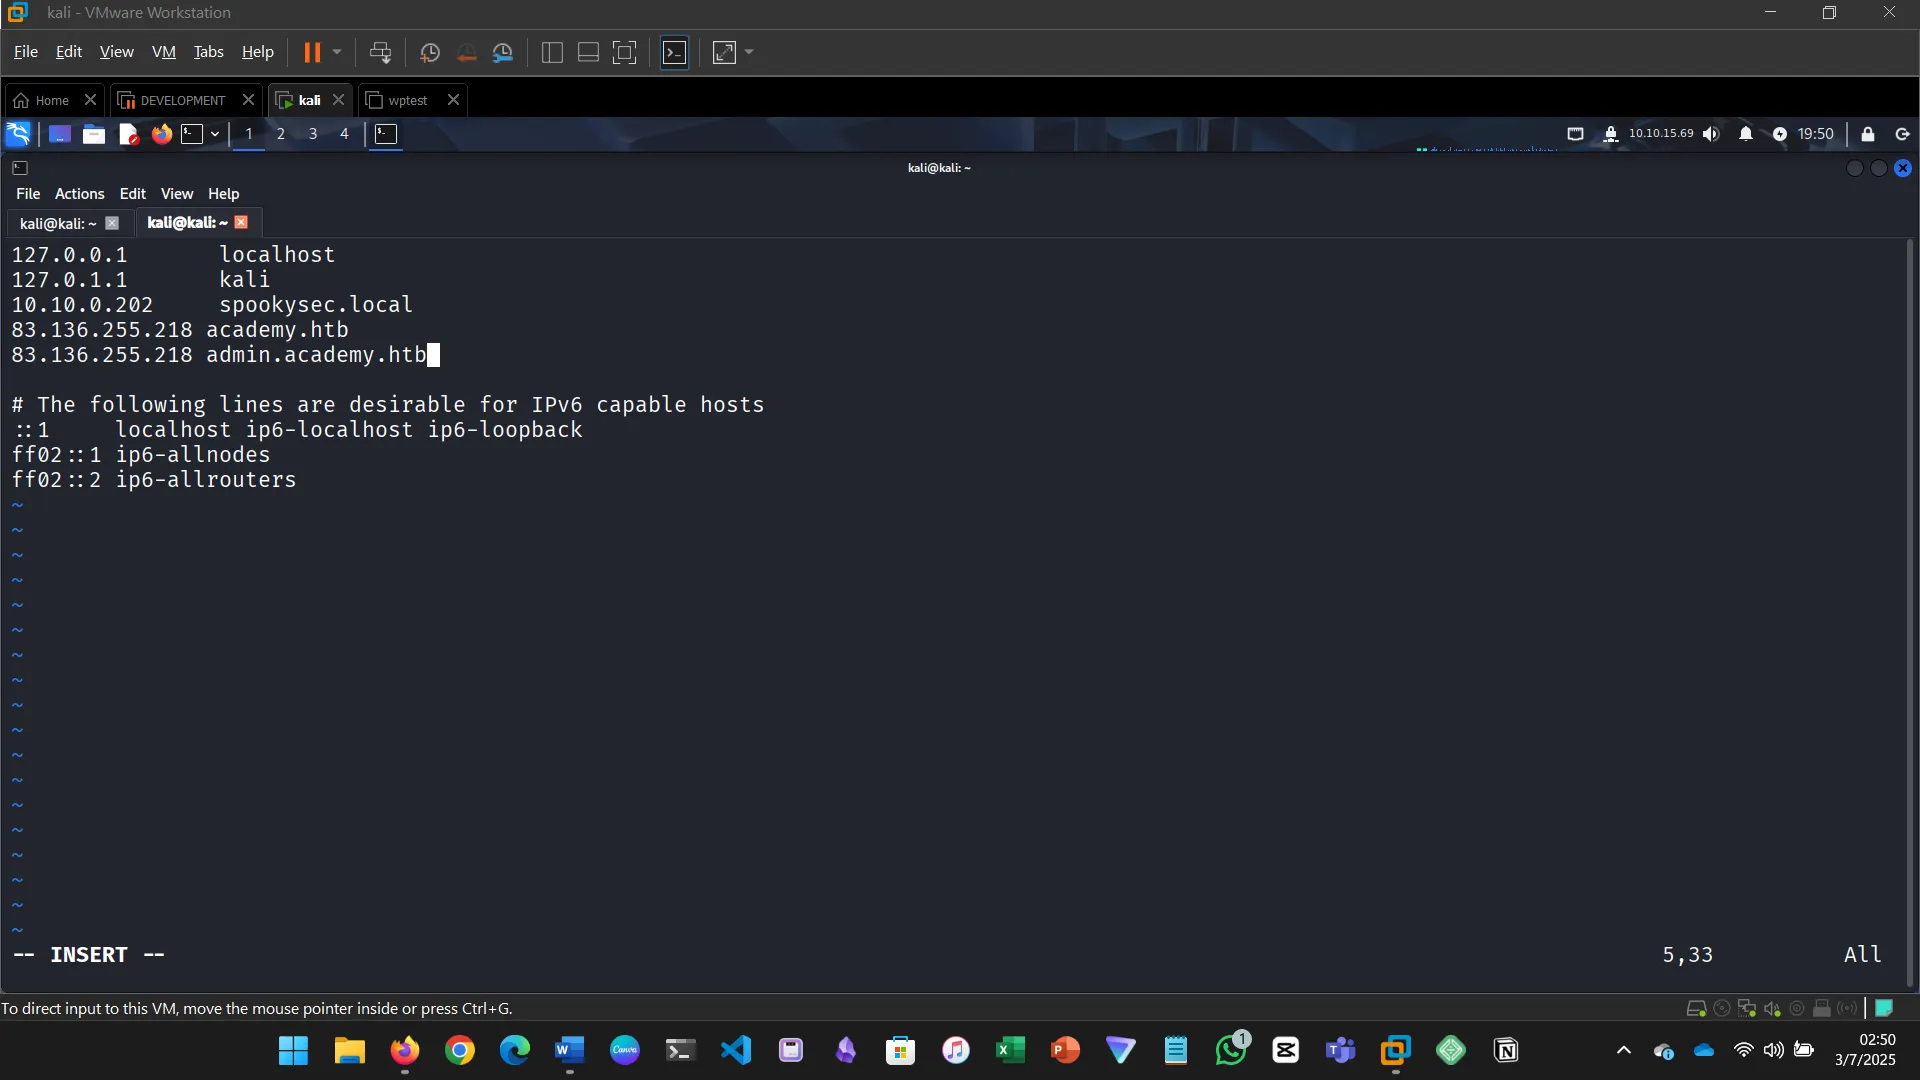Open the file manager from the Kali panel
Image resolution: width=1920 pixels, height=1080 pixels.
point(93,134)
